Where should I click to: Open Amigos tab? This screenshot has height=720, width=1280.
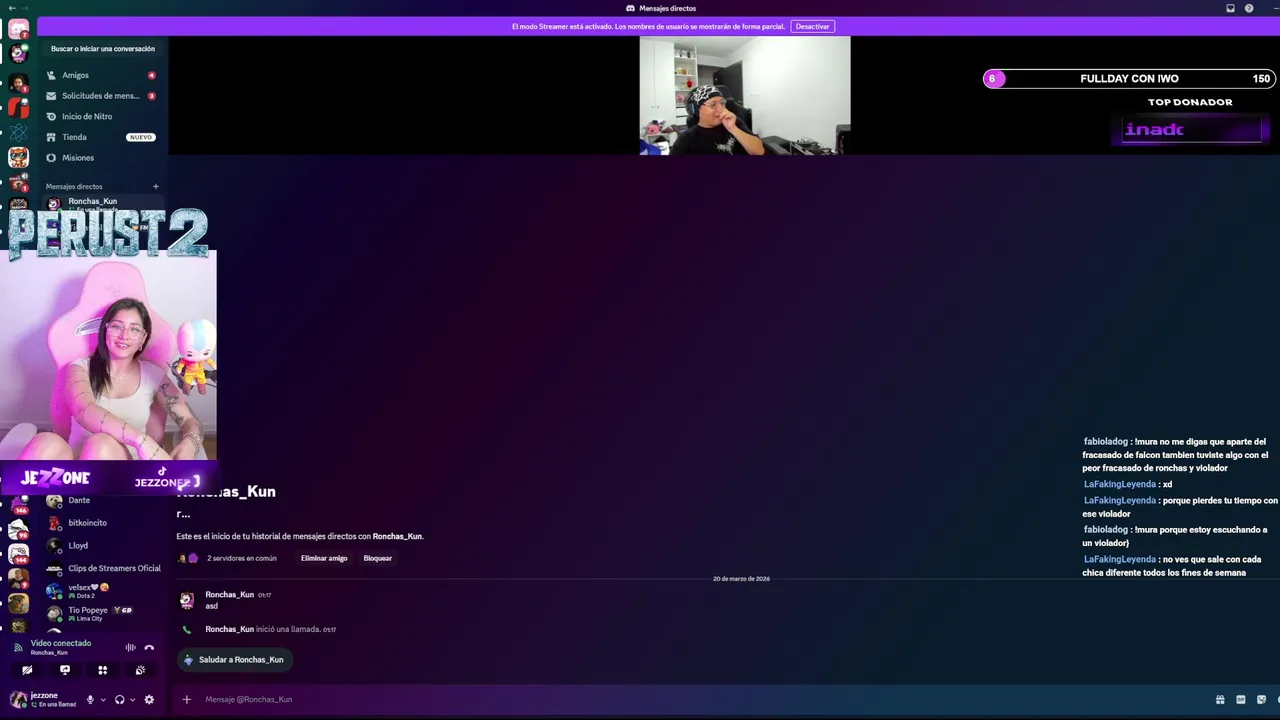101,75
